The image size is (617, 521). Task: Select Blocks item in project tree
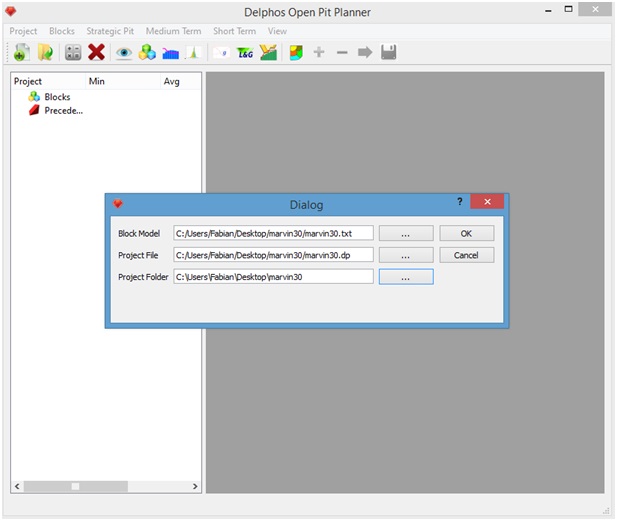pos(57,97)
